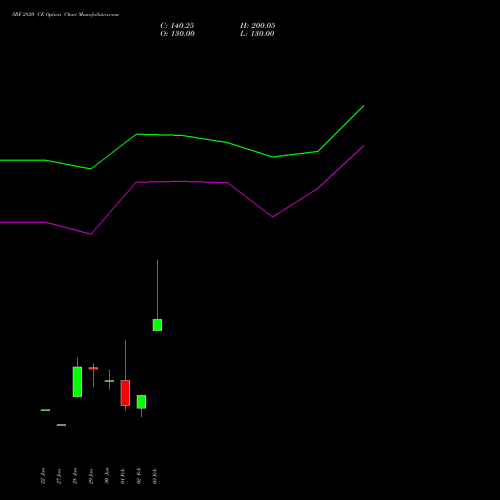
Task: Click the green candle body for 03 Feb
Action: 157,325
